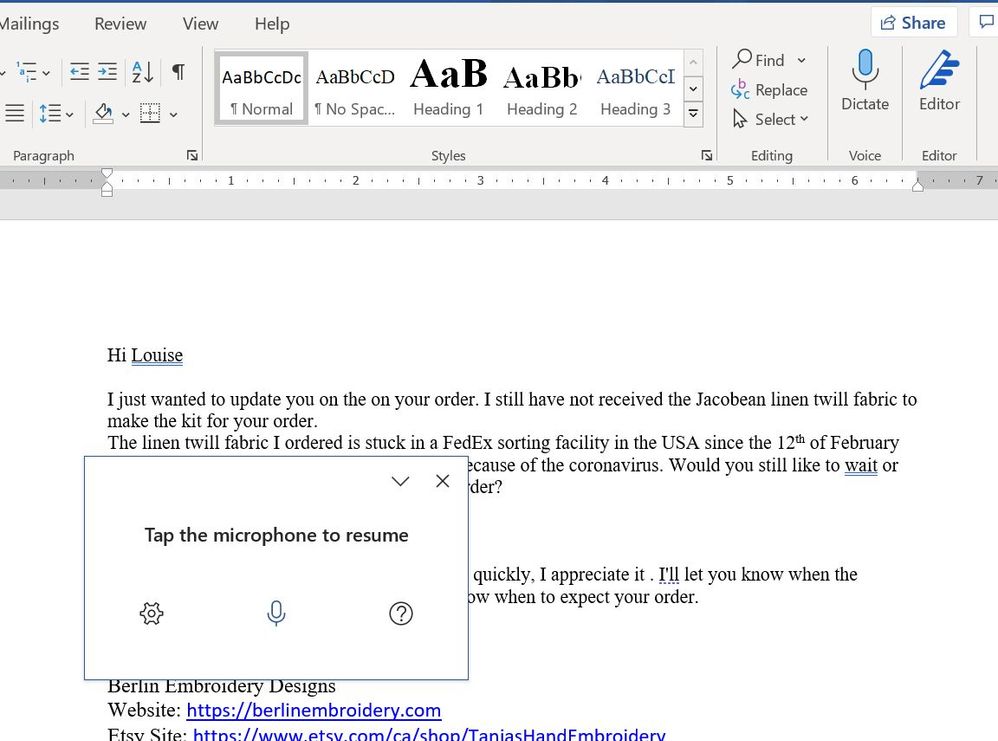Click the word I'll in the letter
The image size is (998, 741).
[669, 574]
